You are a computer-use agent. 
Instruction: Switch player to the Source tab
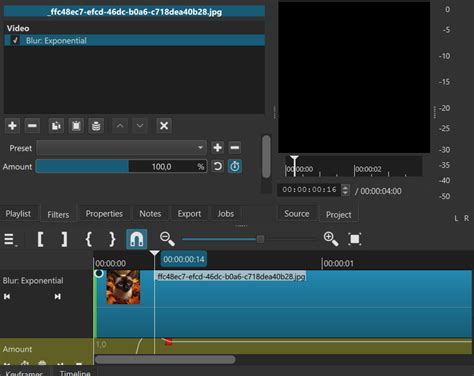pyautogui.click(x=297, y=214)
